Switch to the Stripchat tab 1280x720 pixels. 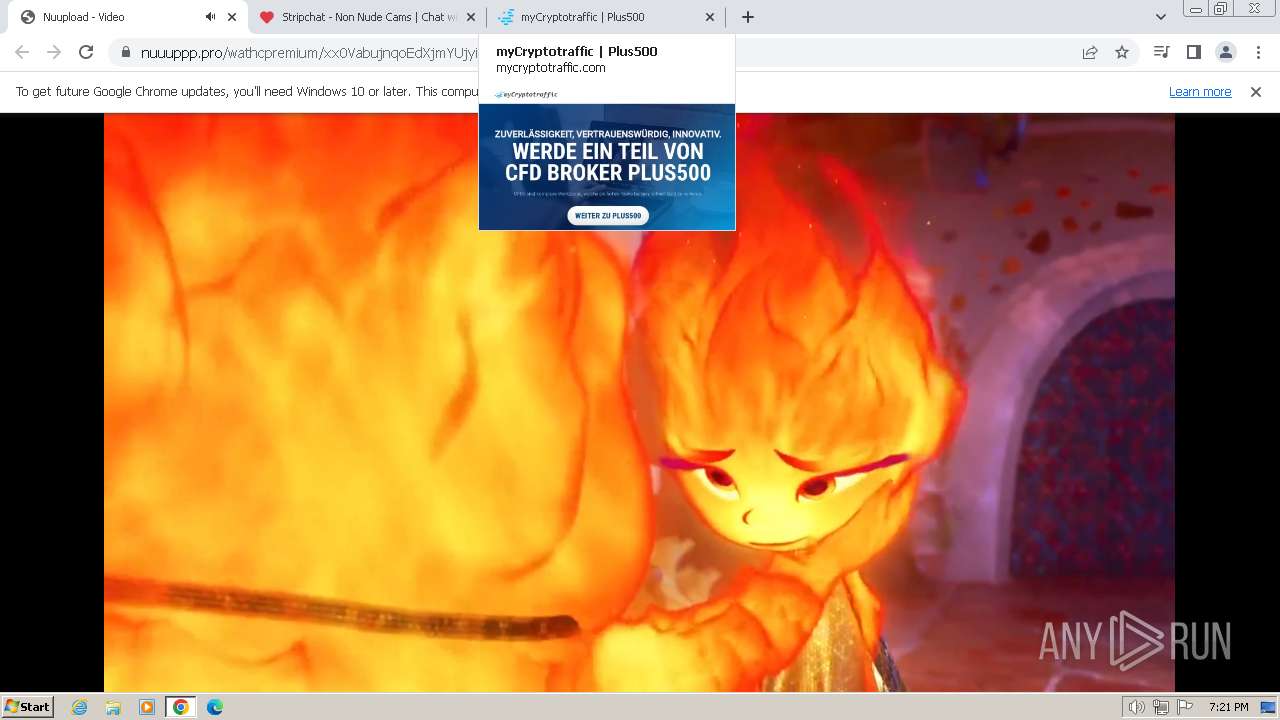pos(368,17)
